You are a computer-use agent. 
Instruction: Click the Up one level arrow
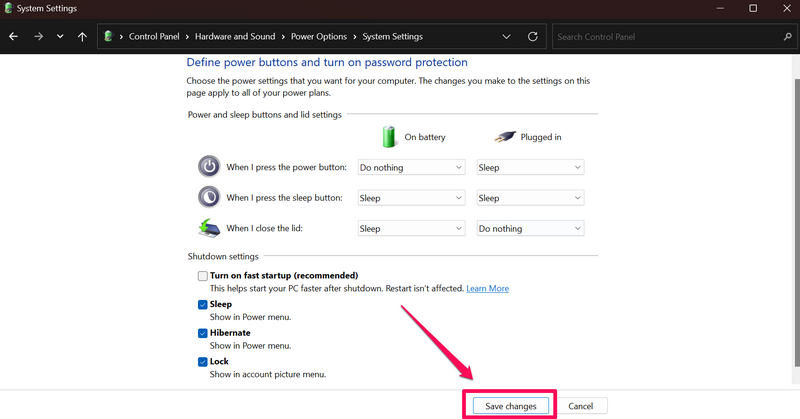82,37
